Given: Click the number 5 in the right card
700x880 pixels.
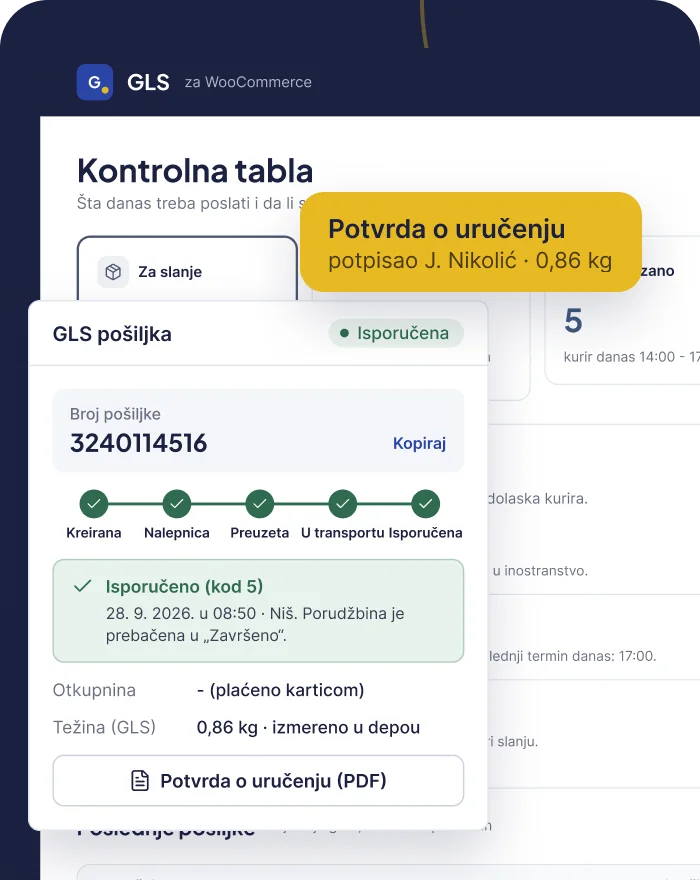Looking at the screenshot, I should (x=573, y=321).
